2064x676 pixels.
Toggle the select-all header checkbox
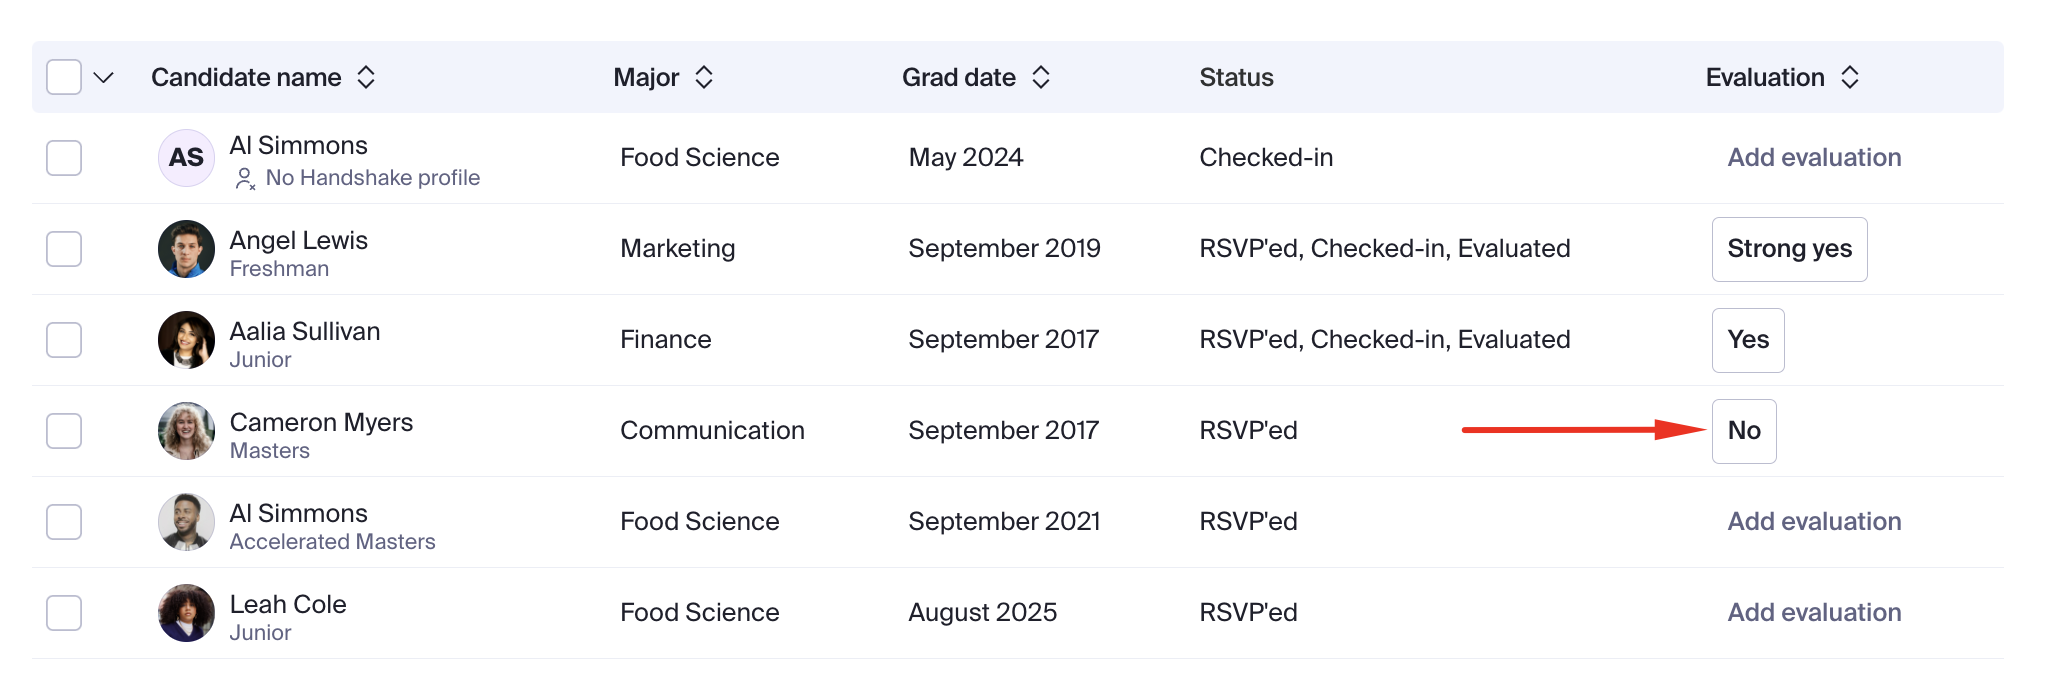click(64, 77)
